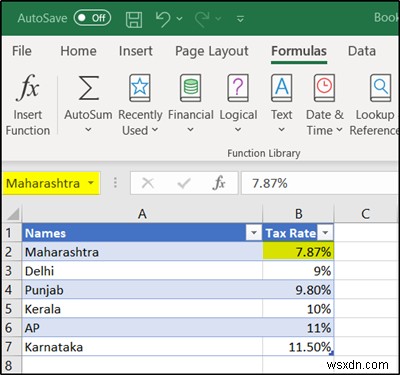Switch to the Data tab
The image size is (400, 375).
pos(362,51)
